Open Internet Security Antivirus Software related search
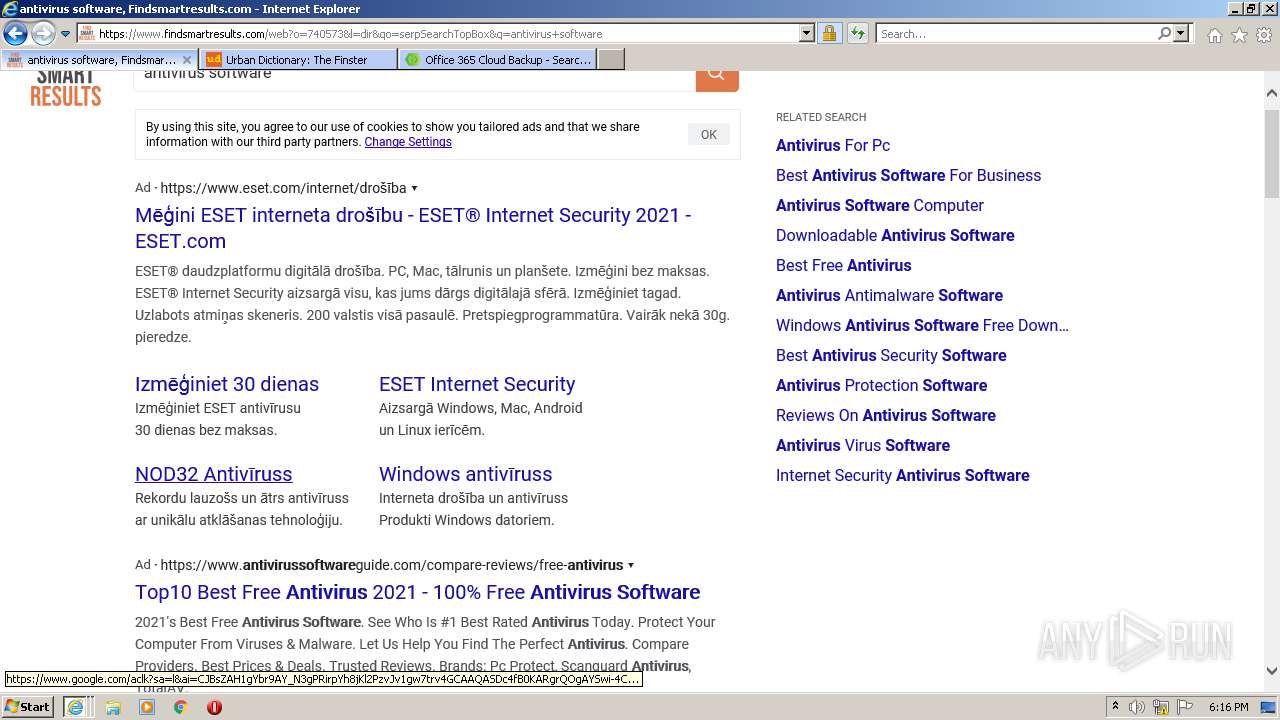 pyautogui.click(x=903, y=475)
